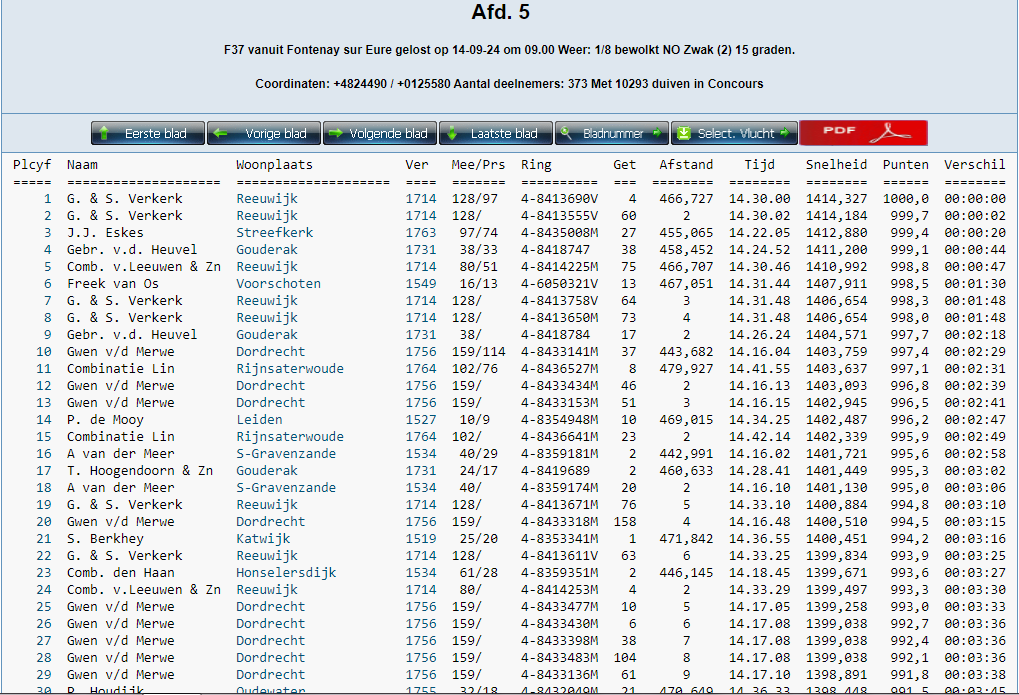Screen dimensions: 1019x695
Task: Click Mee/Prs value 159/114
Action: coord(478,352)
